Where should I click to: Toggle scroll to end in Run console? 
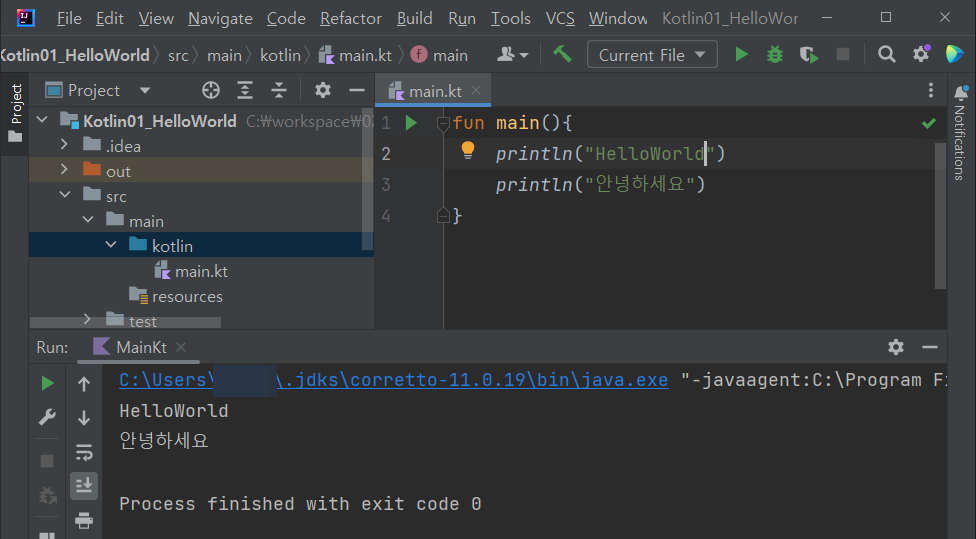click(x=84, y=485)
